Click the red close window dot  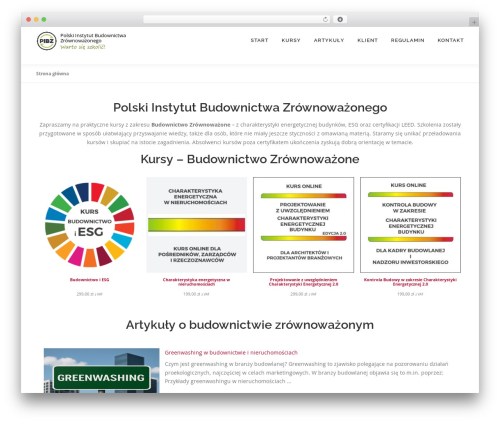29,20
